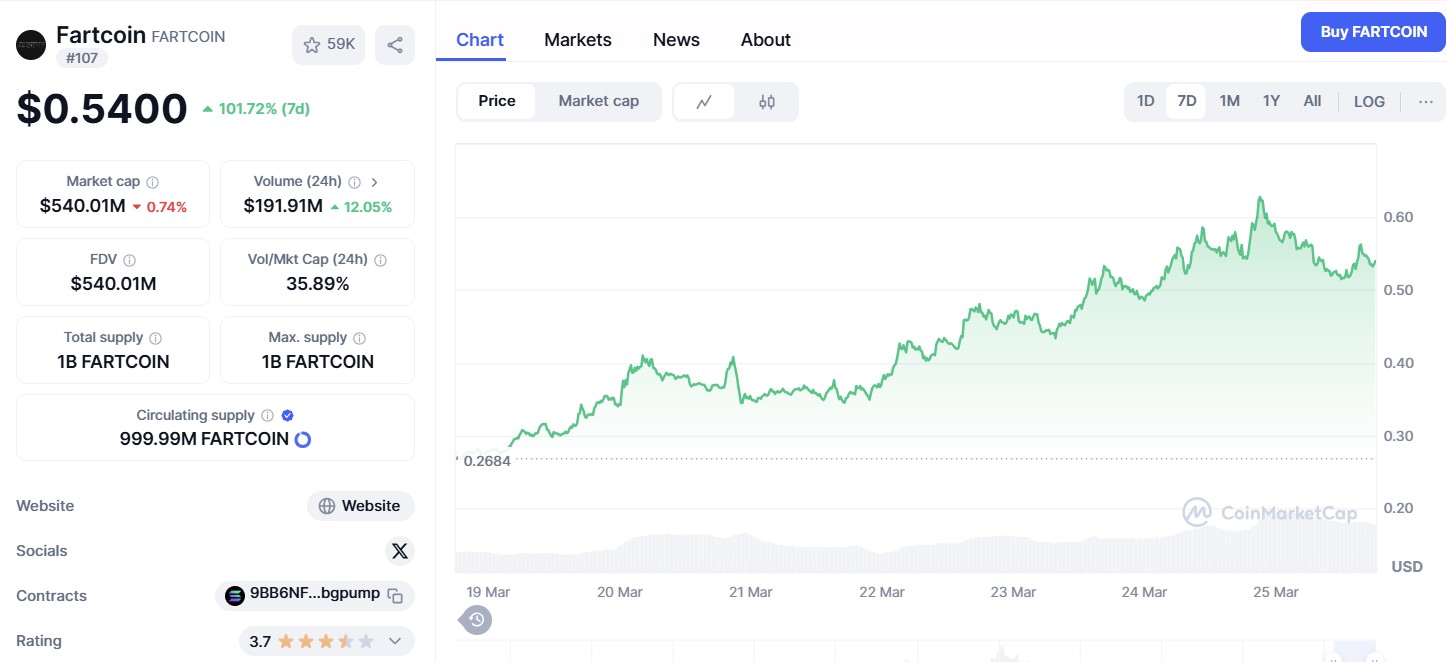Open the News tab
This screenshot has height=662, width=1447.
point(676,39)
